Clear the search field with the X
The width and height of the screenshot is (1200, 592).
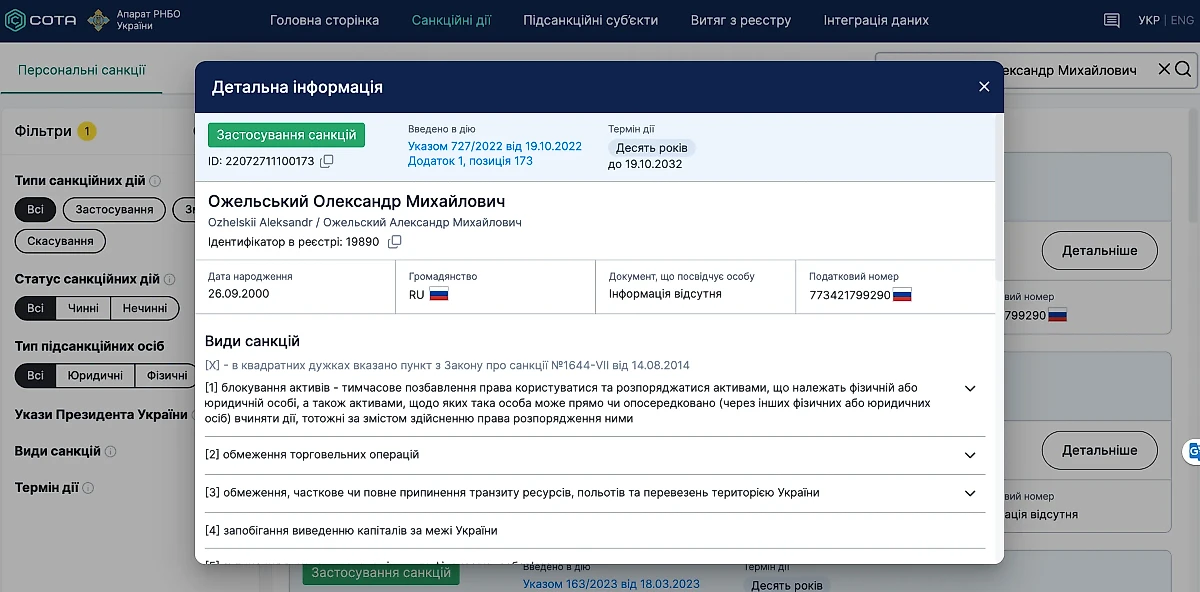click(1162, 69)
